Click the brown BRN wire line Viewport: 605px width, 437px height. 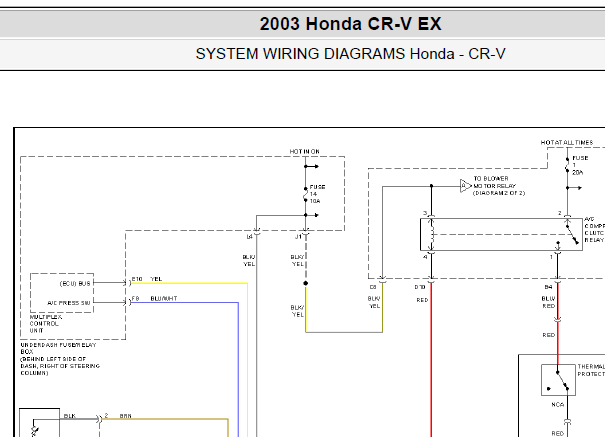pyautogui.click(x=166, y=419)
